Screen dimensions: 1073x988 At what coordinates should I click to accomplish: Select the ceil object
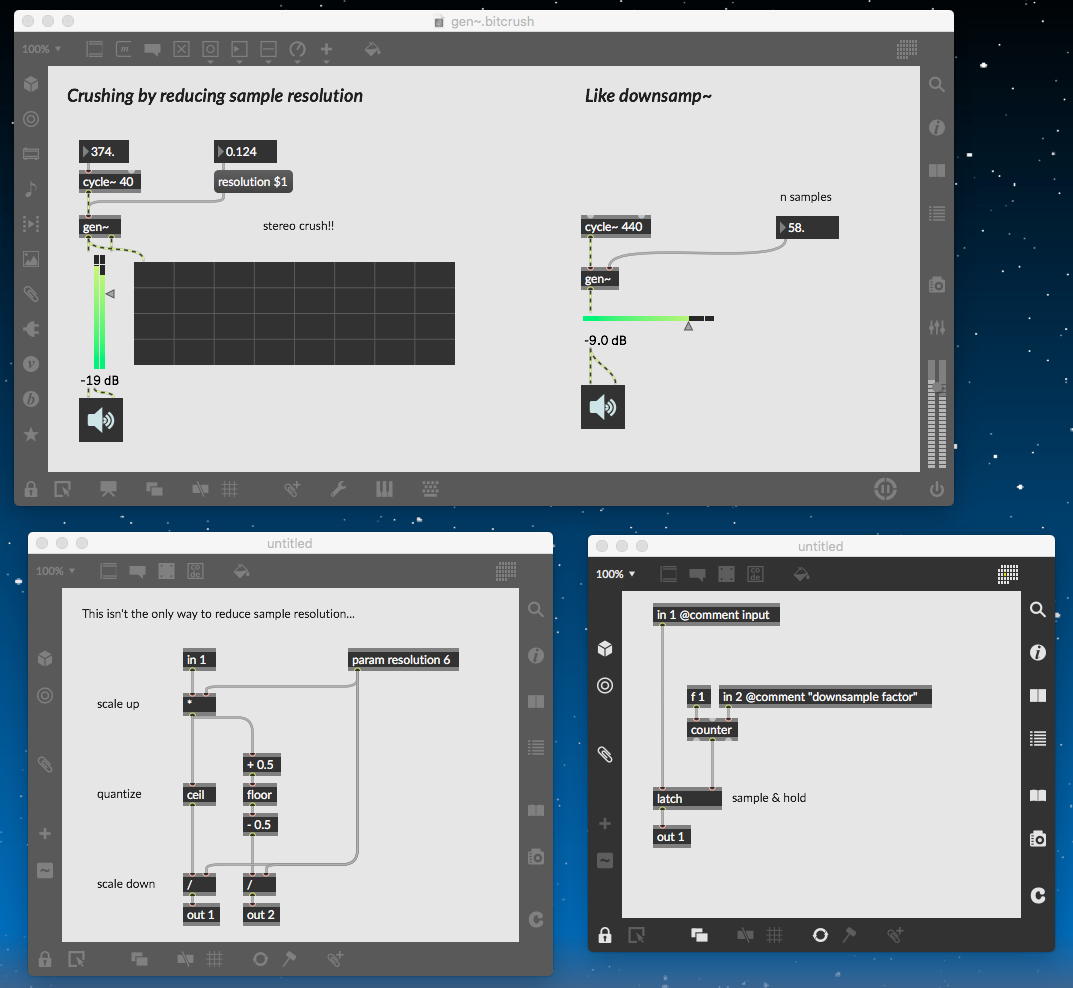pyautogui.click(x=199, y=794)
